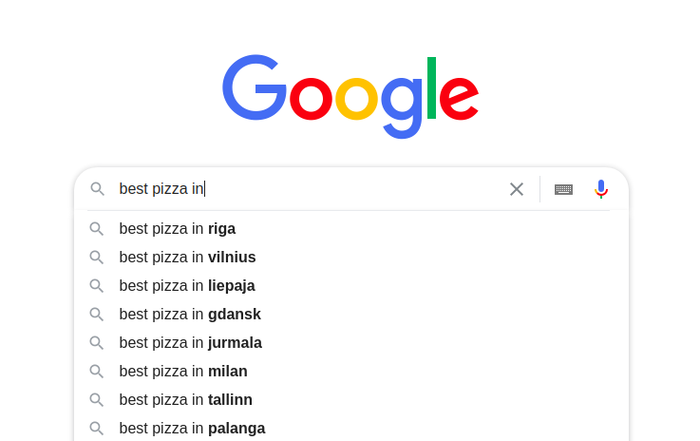This screenshot has height=441, width=700.
Task: Start voice search with microphone icon
Action: [x=601, y=189]
